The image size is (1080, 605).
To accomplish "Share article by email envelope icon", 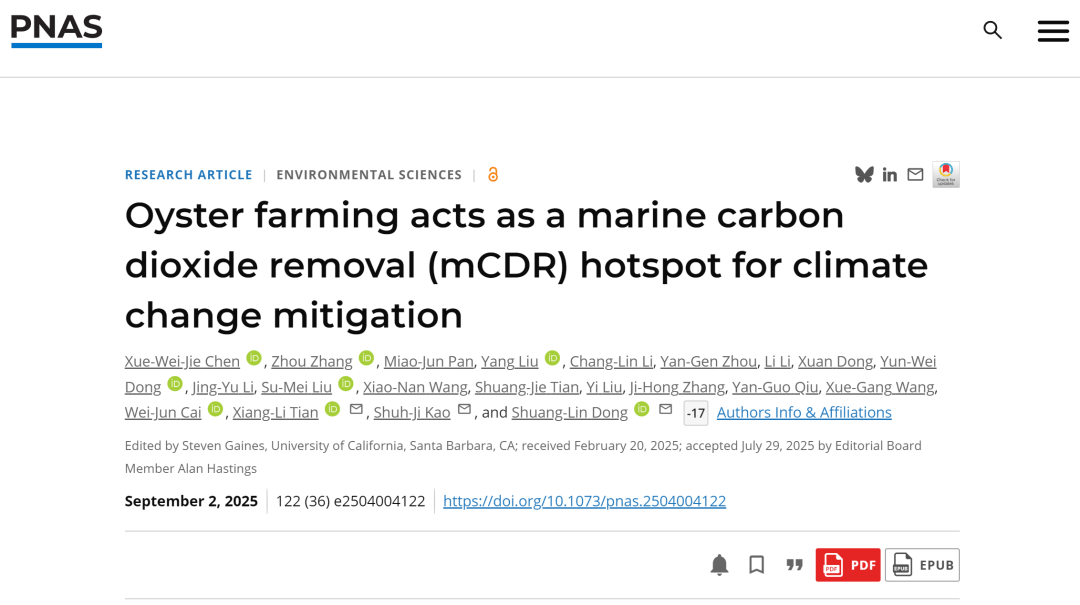I will click(915, 174).
